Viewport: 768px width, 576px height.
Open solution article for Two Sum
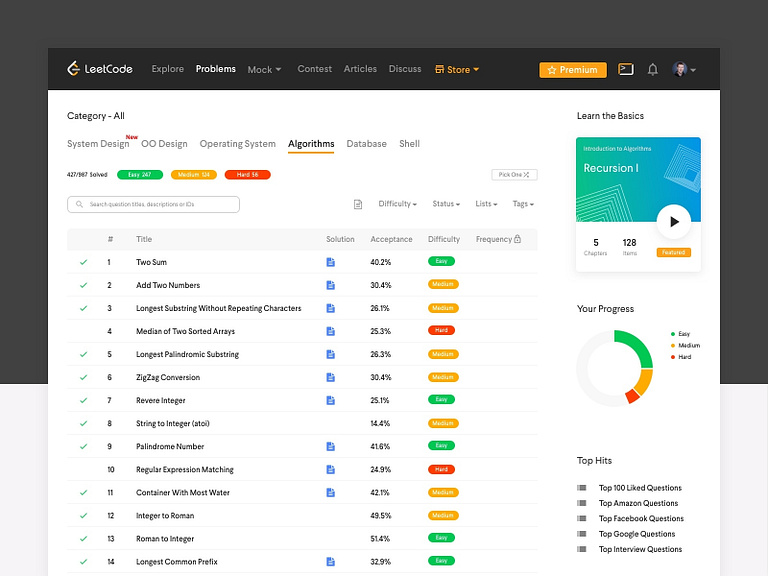331,262
